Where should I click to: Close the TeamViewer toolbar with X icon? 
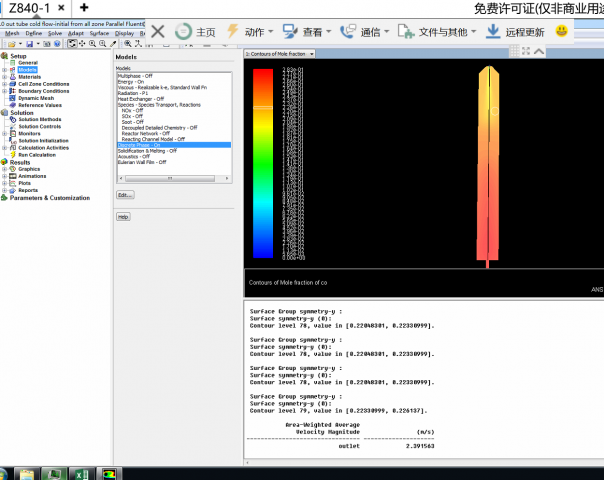[158, 32]
